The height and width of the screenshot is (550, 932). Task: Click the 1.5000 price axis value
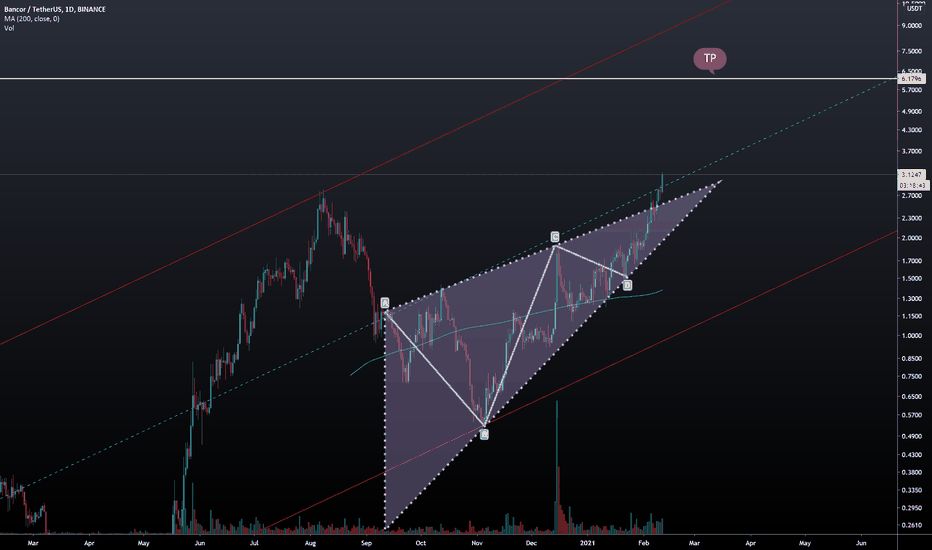tap(911, 278)
